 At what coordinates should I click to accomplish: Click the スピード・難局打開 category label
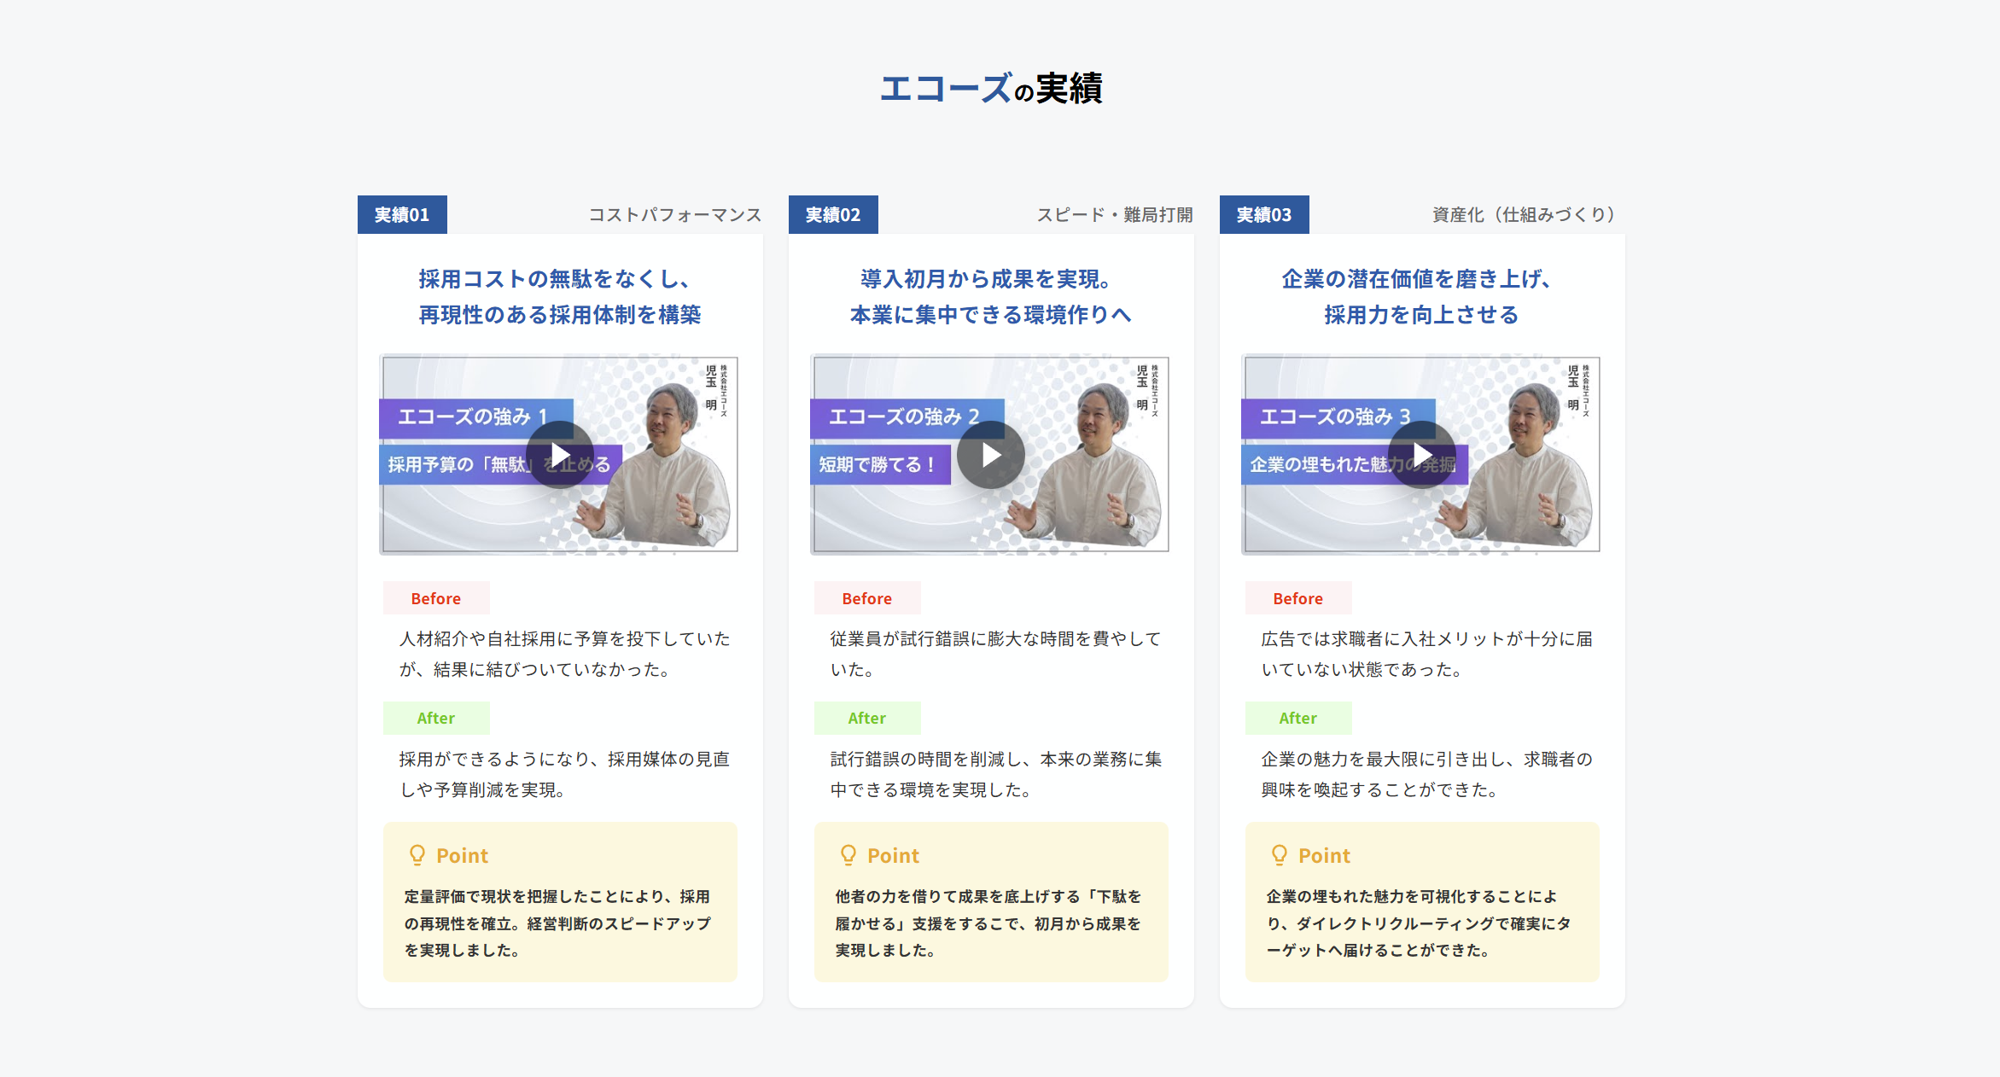click(1114, 215)
